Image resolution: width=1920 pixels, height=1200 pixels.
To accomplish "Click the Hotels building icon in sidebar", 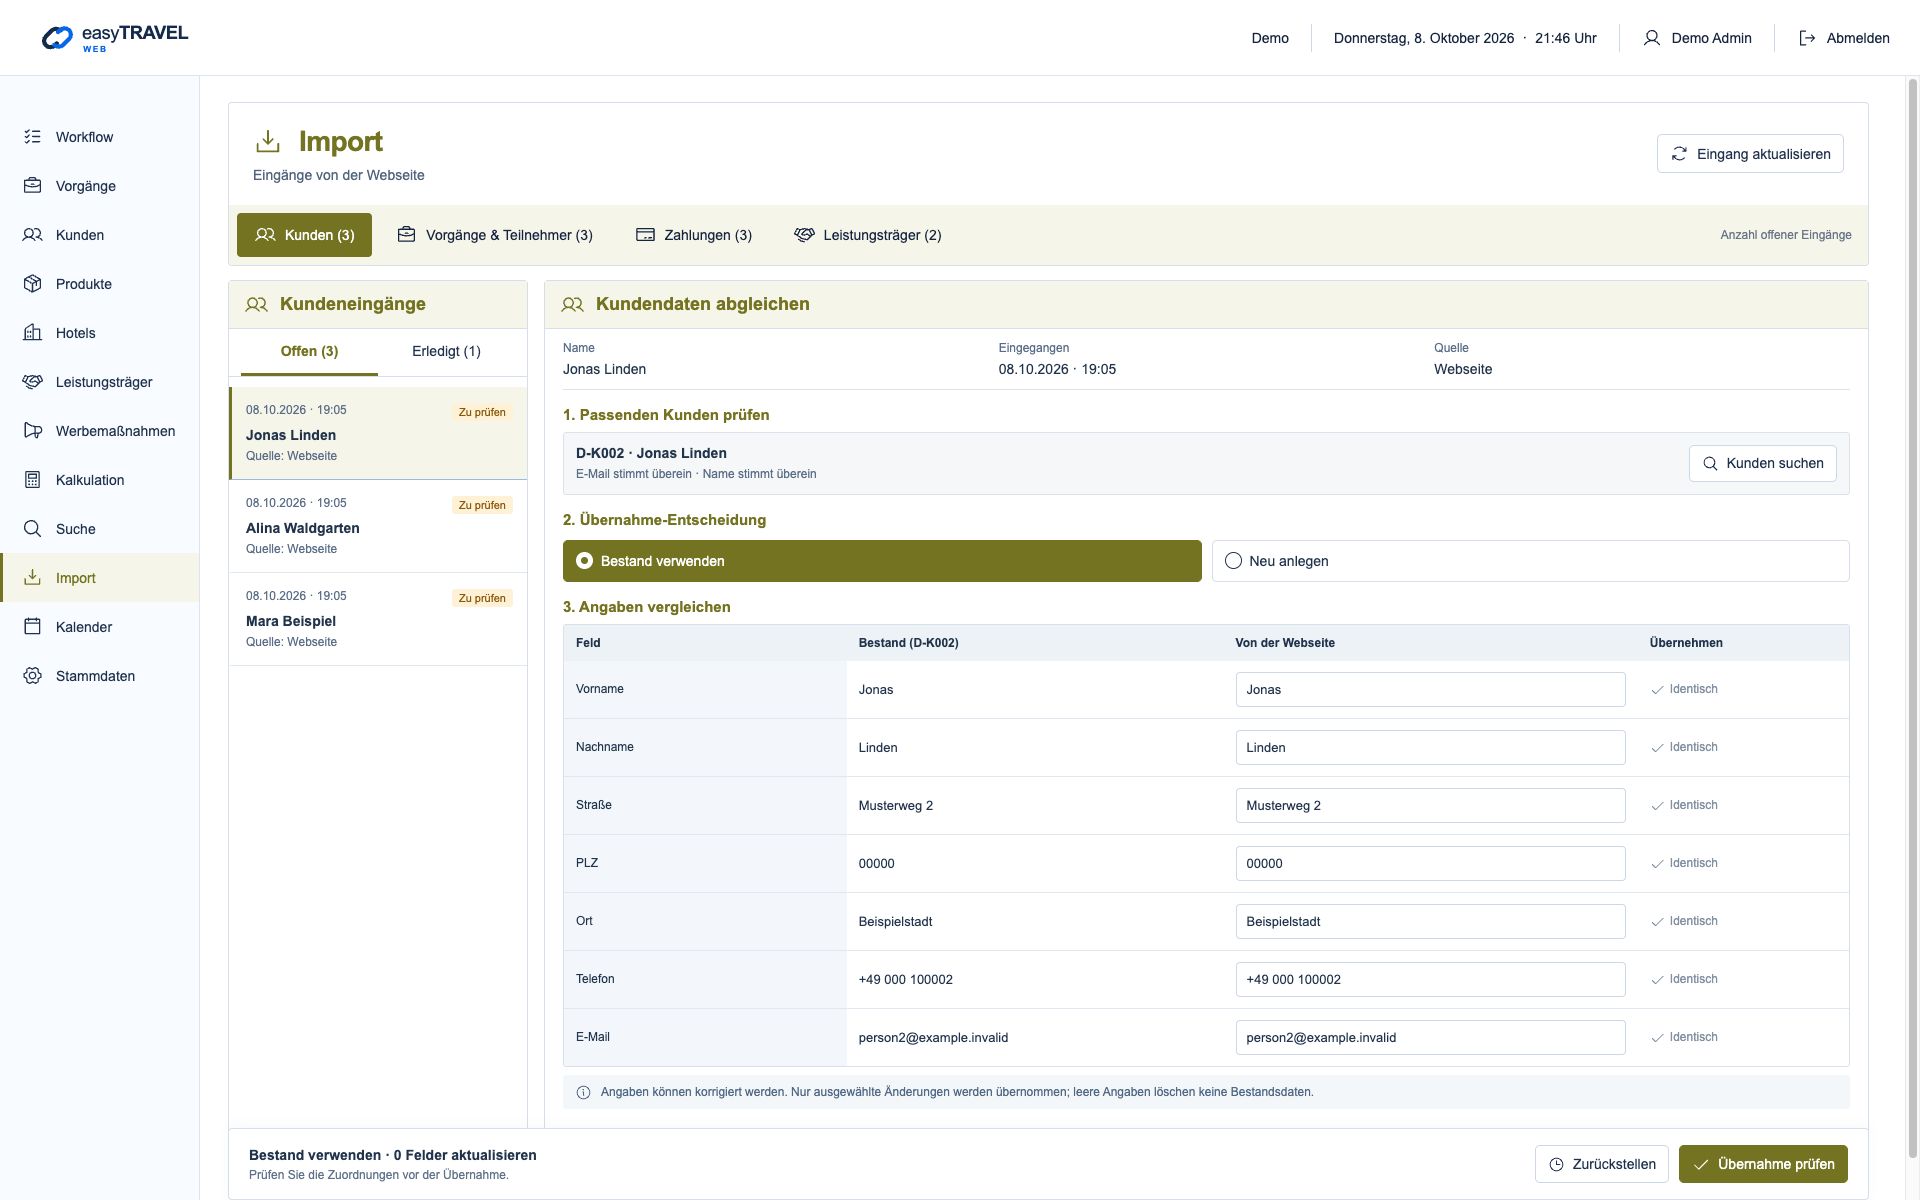I will tap(33, 333).
